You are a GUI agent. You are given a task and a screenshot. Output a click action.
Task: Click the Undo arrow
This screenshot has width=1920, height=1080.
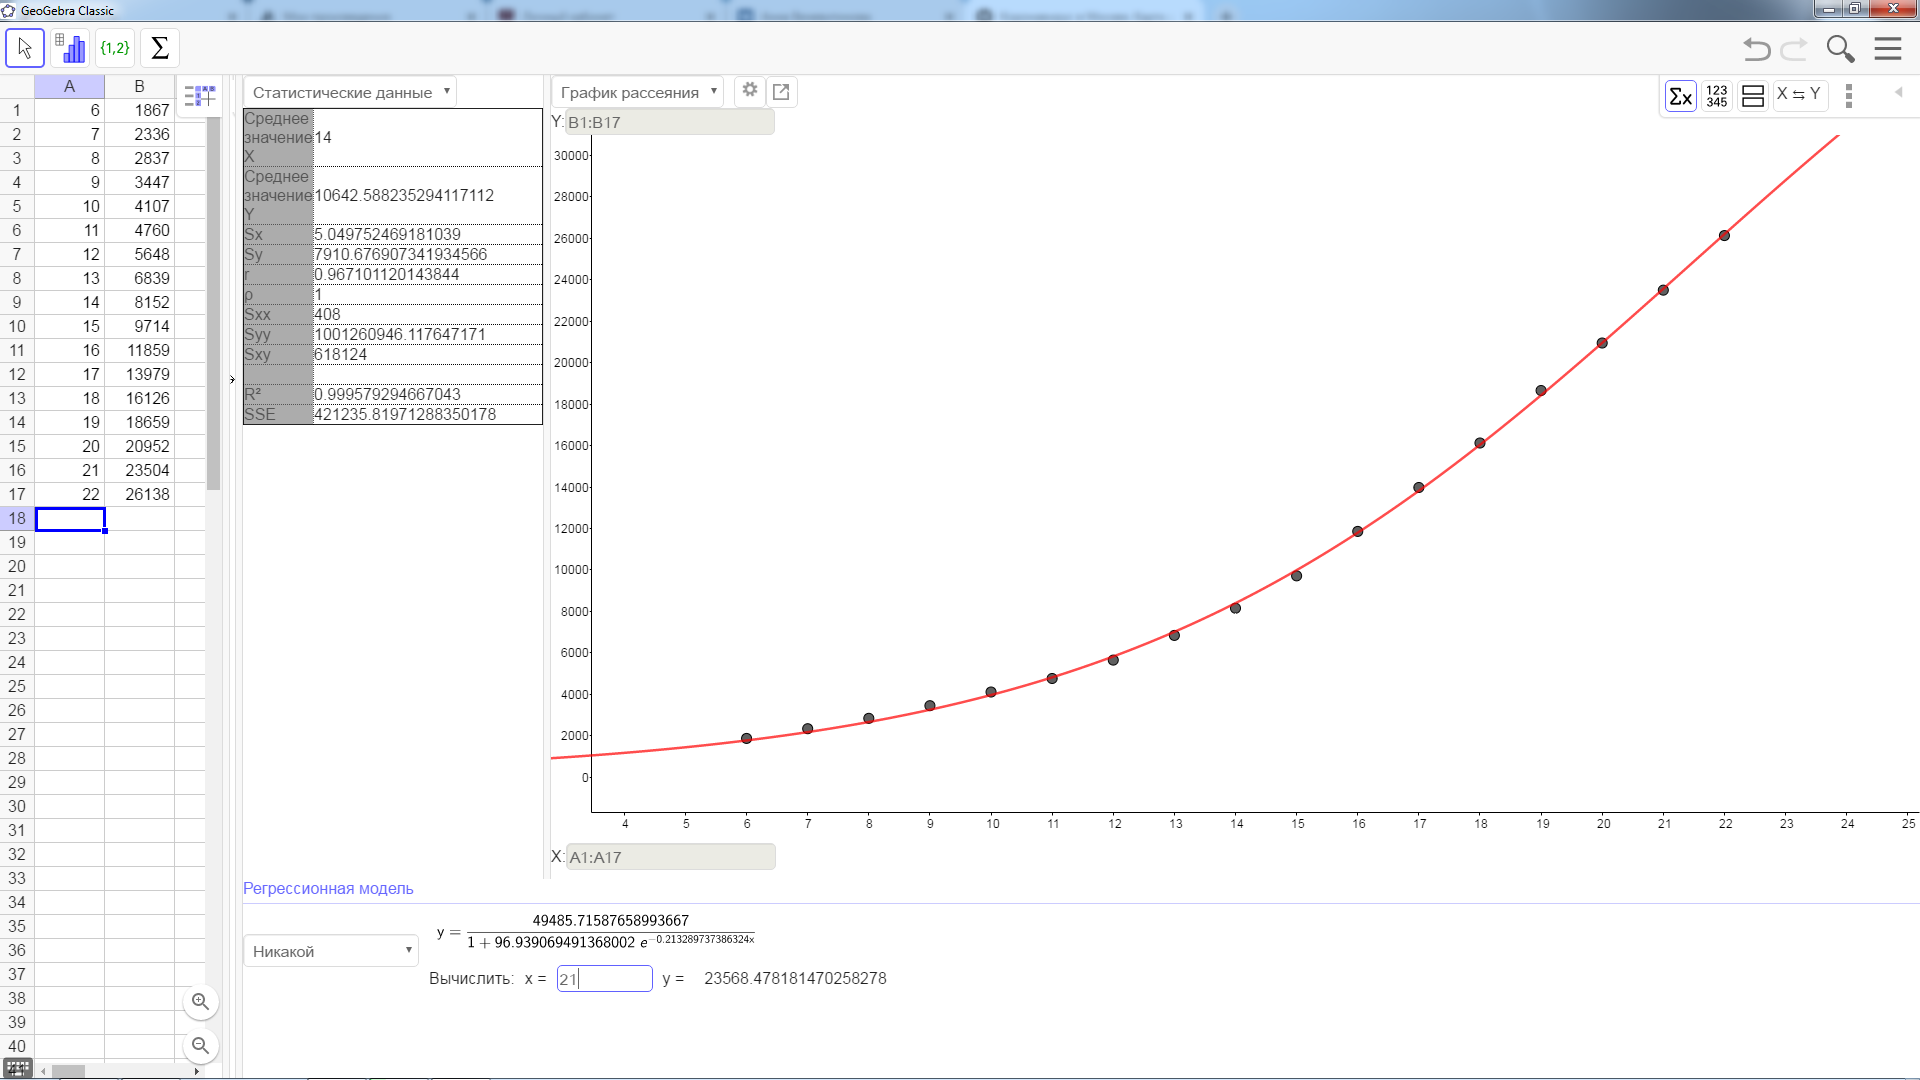(x=1756, y=49)
